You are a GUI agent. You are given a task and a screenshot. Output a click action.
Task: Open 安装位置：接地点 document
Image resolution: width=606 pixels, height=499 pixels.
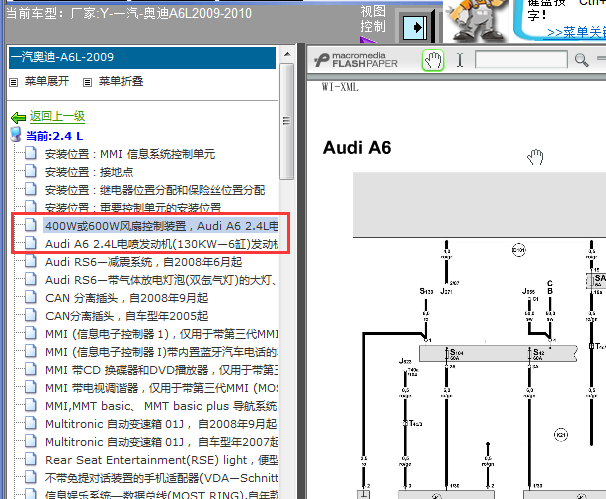89,172
